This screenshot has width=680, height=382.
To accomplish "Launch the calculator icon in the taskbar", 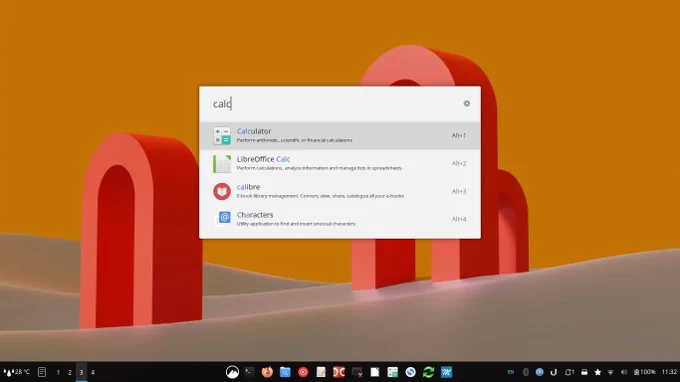I will pos(392,372).
